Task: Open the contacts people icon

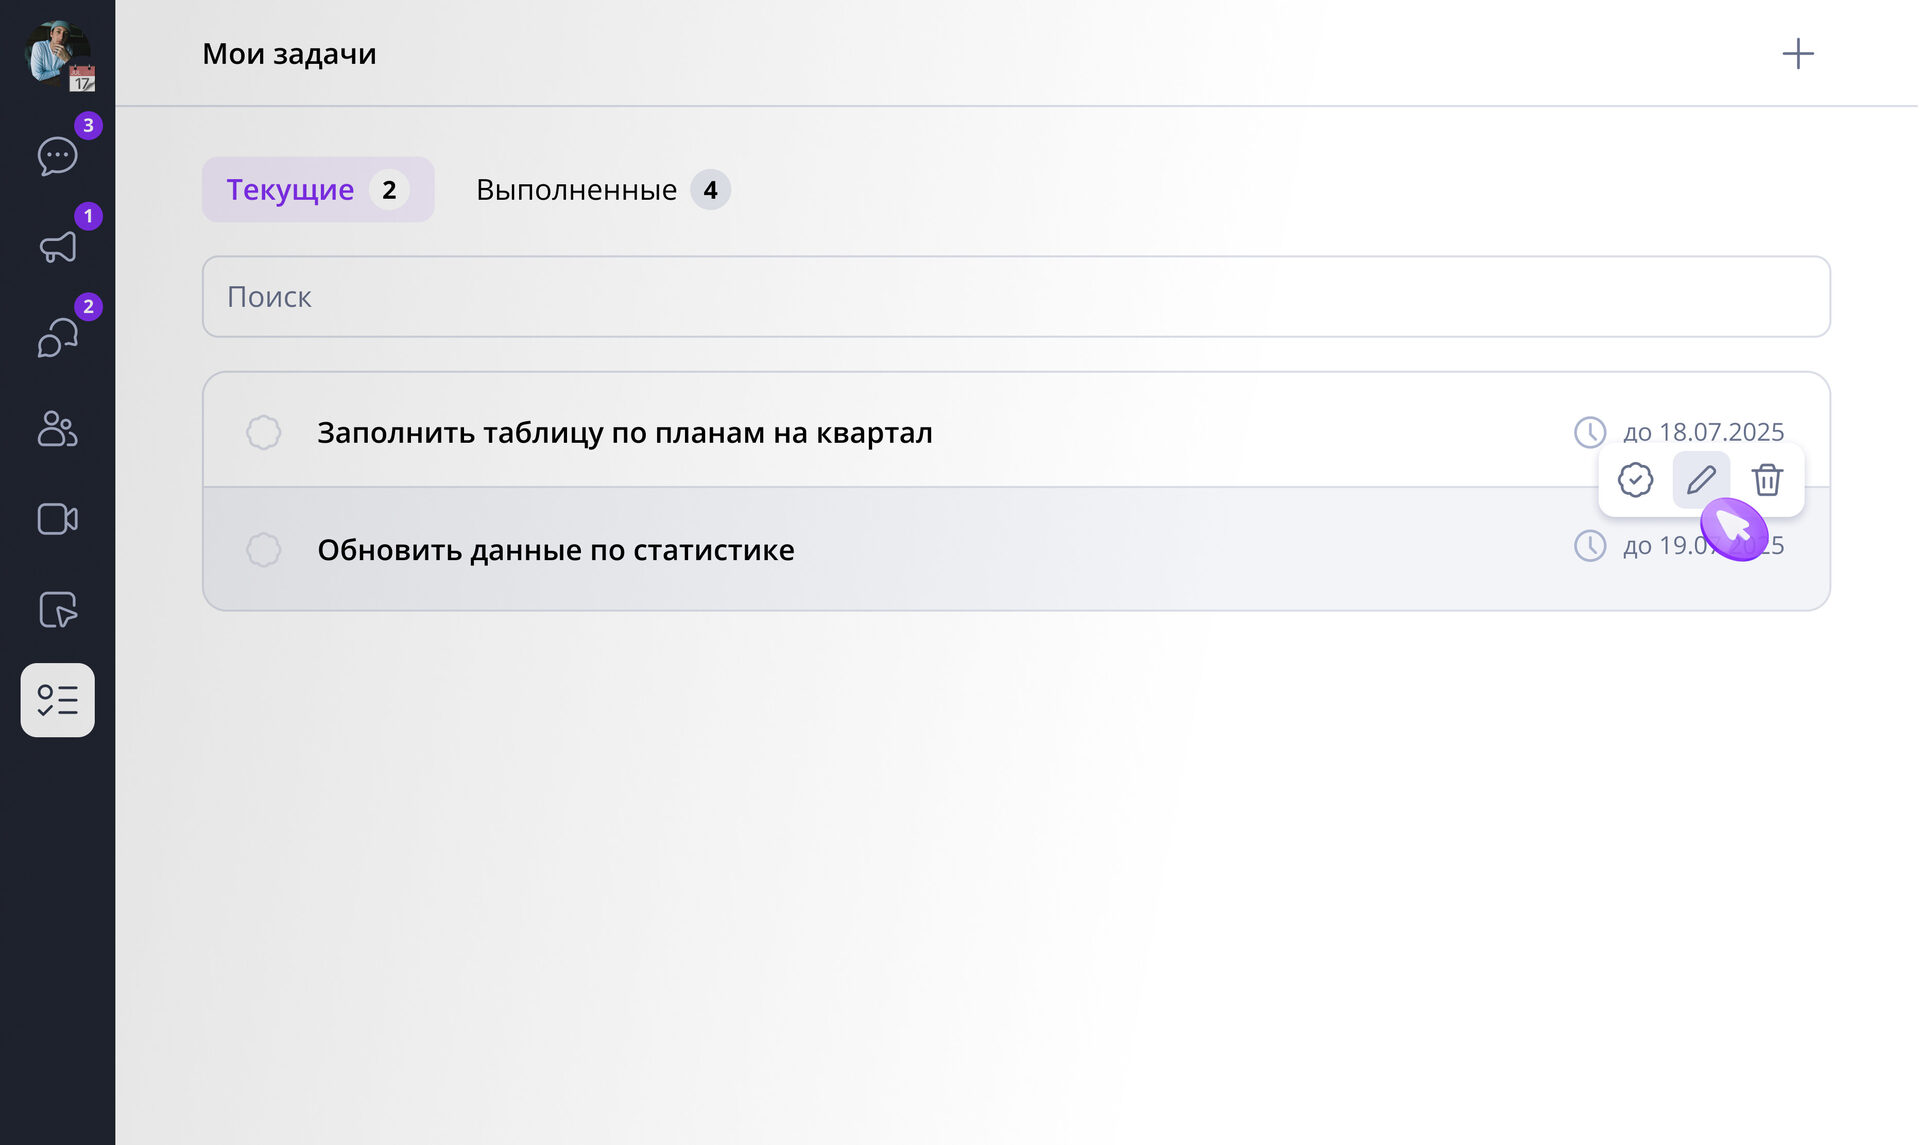Action: [x=57, y=428]
